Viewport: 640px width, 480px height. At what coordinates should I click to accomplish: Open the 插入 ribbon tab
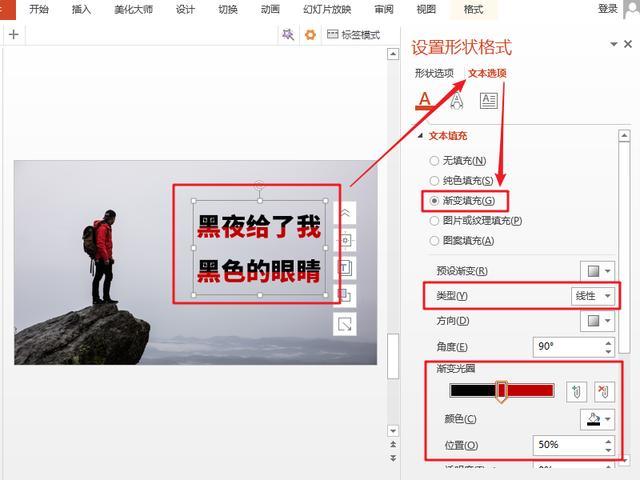point(81,9)
